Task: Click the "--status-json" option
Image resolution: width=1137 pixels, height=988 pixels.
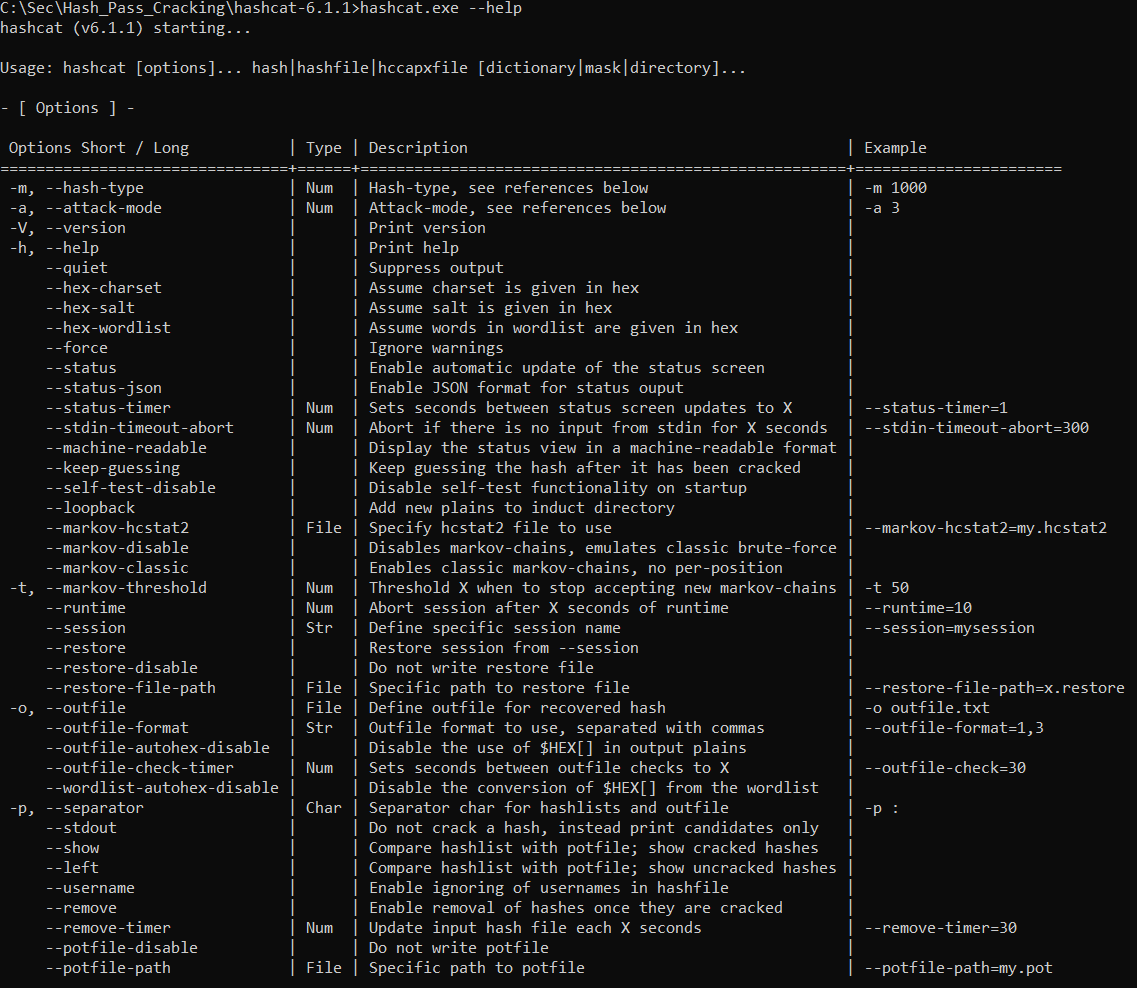Action: 103,388
